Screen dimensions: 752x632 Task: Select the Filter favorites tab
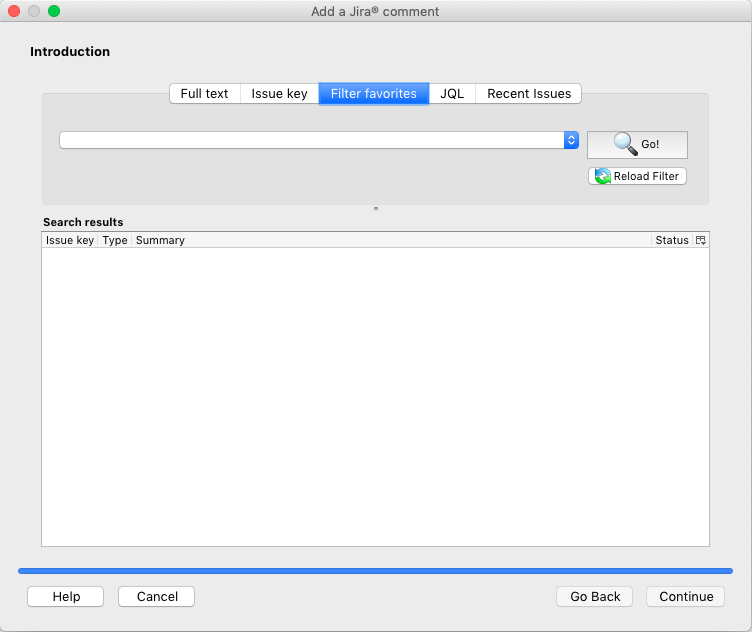(374, 94)
